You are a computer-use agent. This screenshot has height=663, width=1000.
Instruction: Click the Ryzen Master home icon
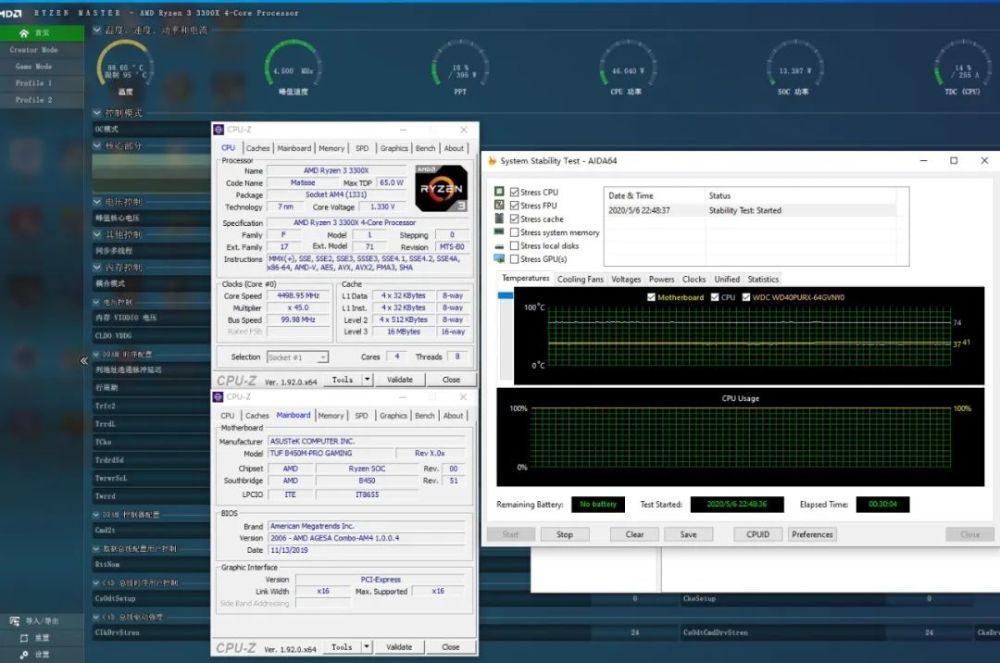24,33
